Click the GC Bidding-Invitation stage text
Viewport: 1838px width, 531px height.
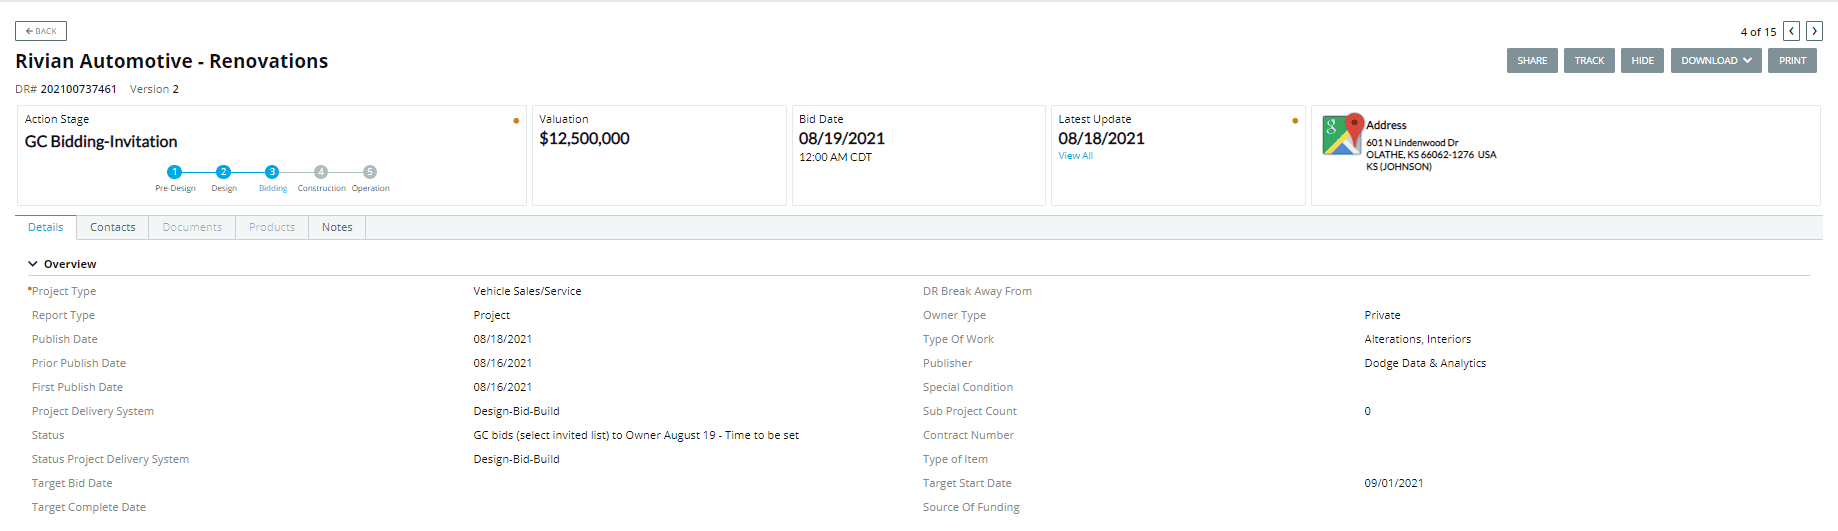[101, 142]
